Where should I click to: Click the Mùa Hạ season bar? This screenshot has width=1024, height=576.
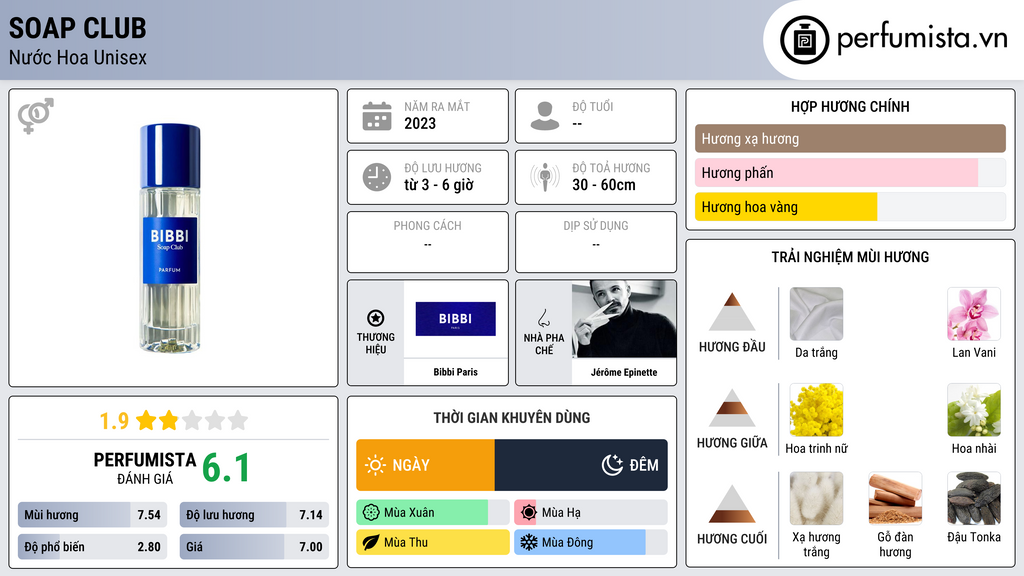click(591, 513)
